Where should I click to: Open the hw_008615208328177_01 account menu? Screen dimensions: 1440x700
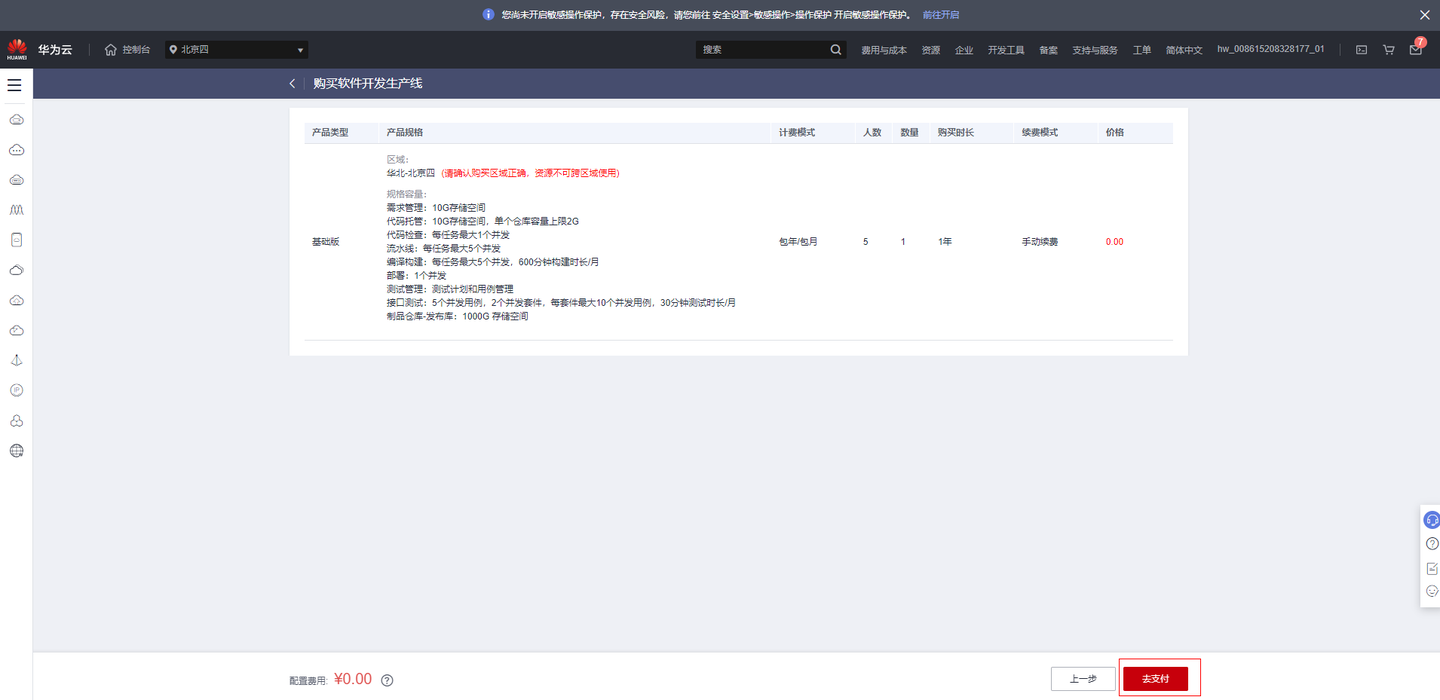pyautogui.click(x=1271, y=49)
